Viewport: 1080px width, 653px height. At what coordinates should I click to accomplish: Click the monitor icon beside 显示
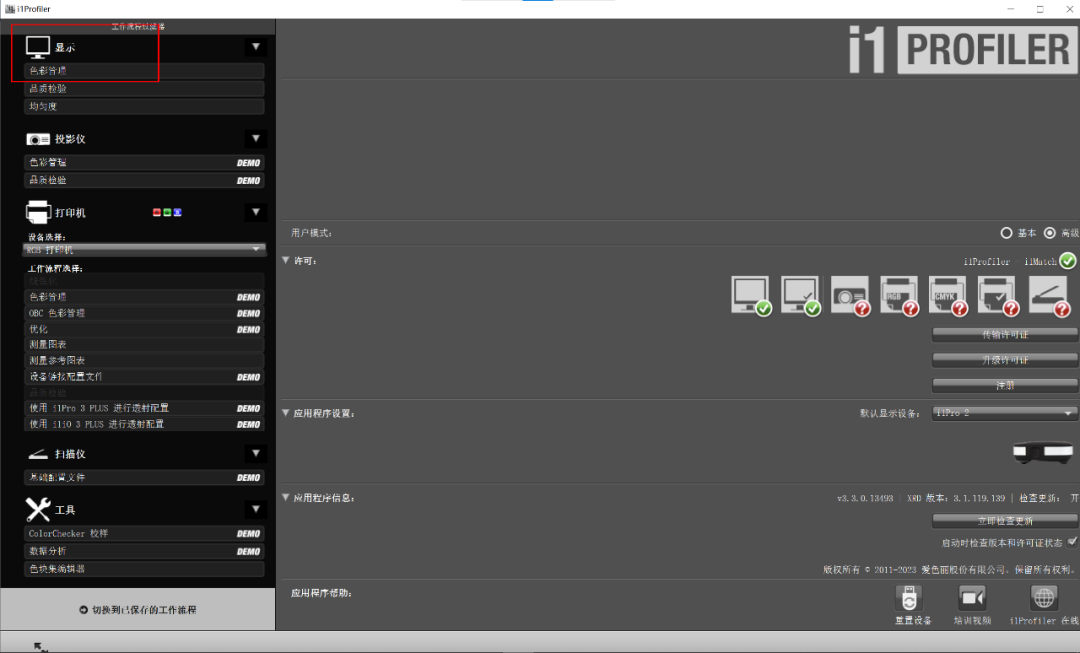pos(38,47)
